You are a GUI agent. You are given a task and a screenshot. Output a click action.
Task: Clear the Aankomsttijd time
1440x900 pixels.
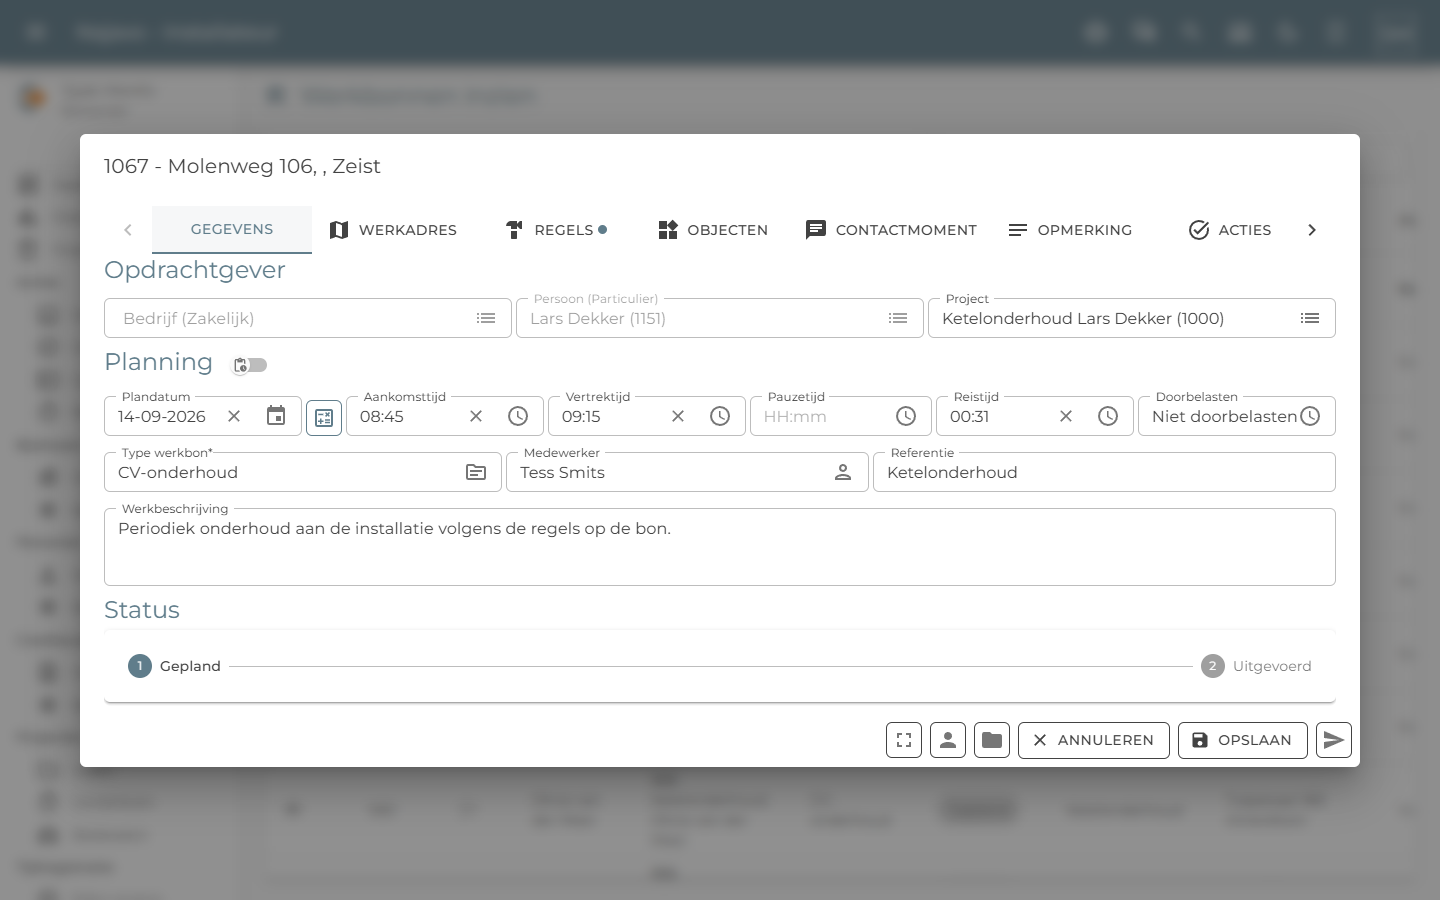pos(476,416)
